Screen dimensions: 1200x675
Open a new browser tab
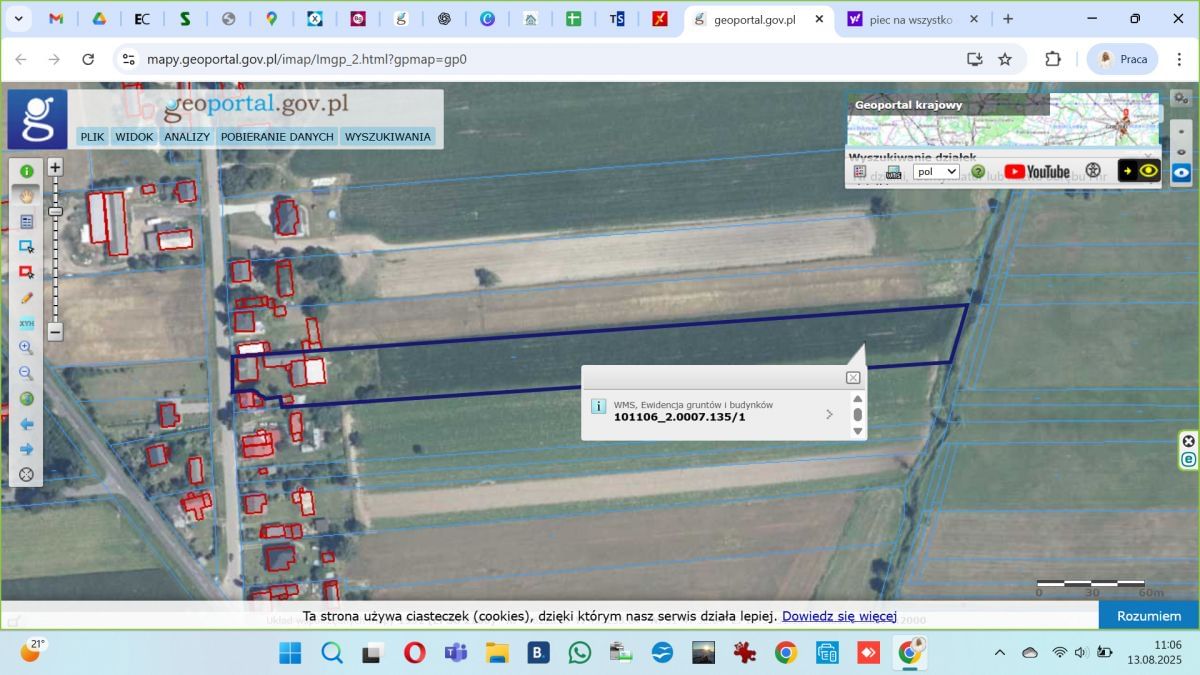1008,19
